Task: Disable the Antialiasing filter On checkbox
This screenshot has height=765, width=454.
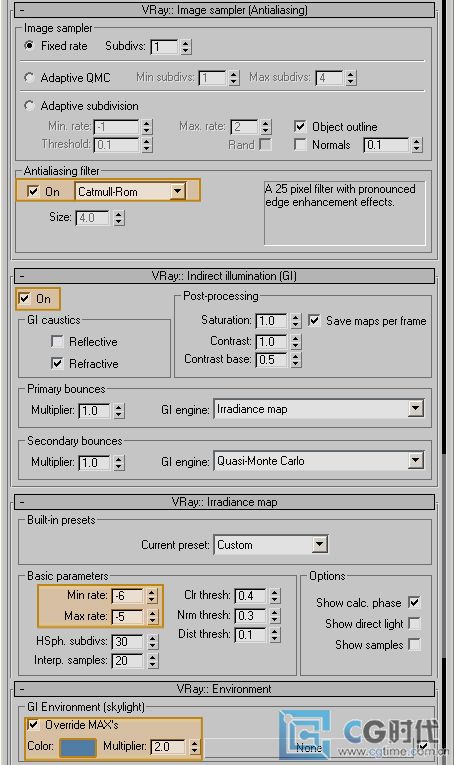Action: click(33, 192)
